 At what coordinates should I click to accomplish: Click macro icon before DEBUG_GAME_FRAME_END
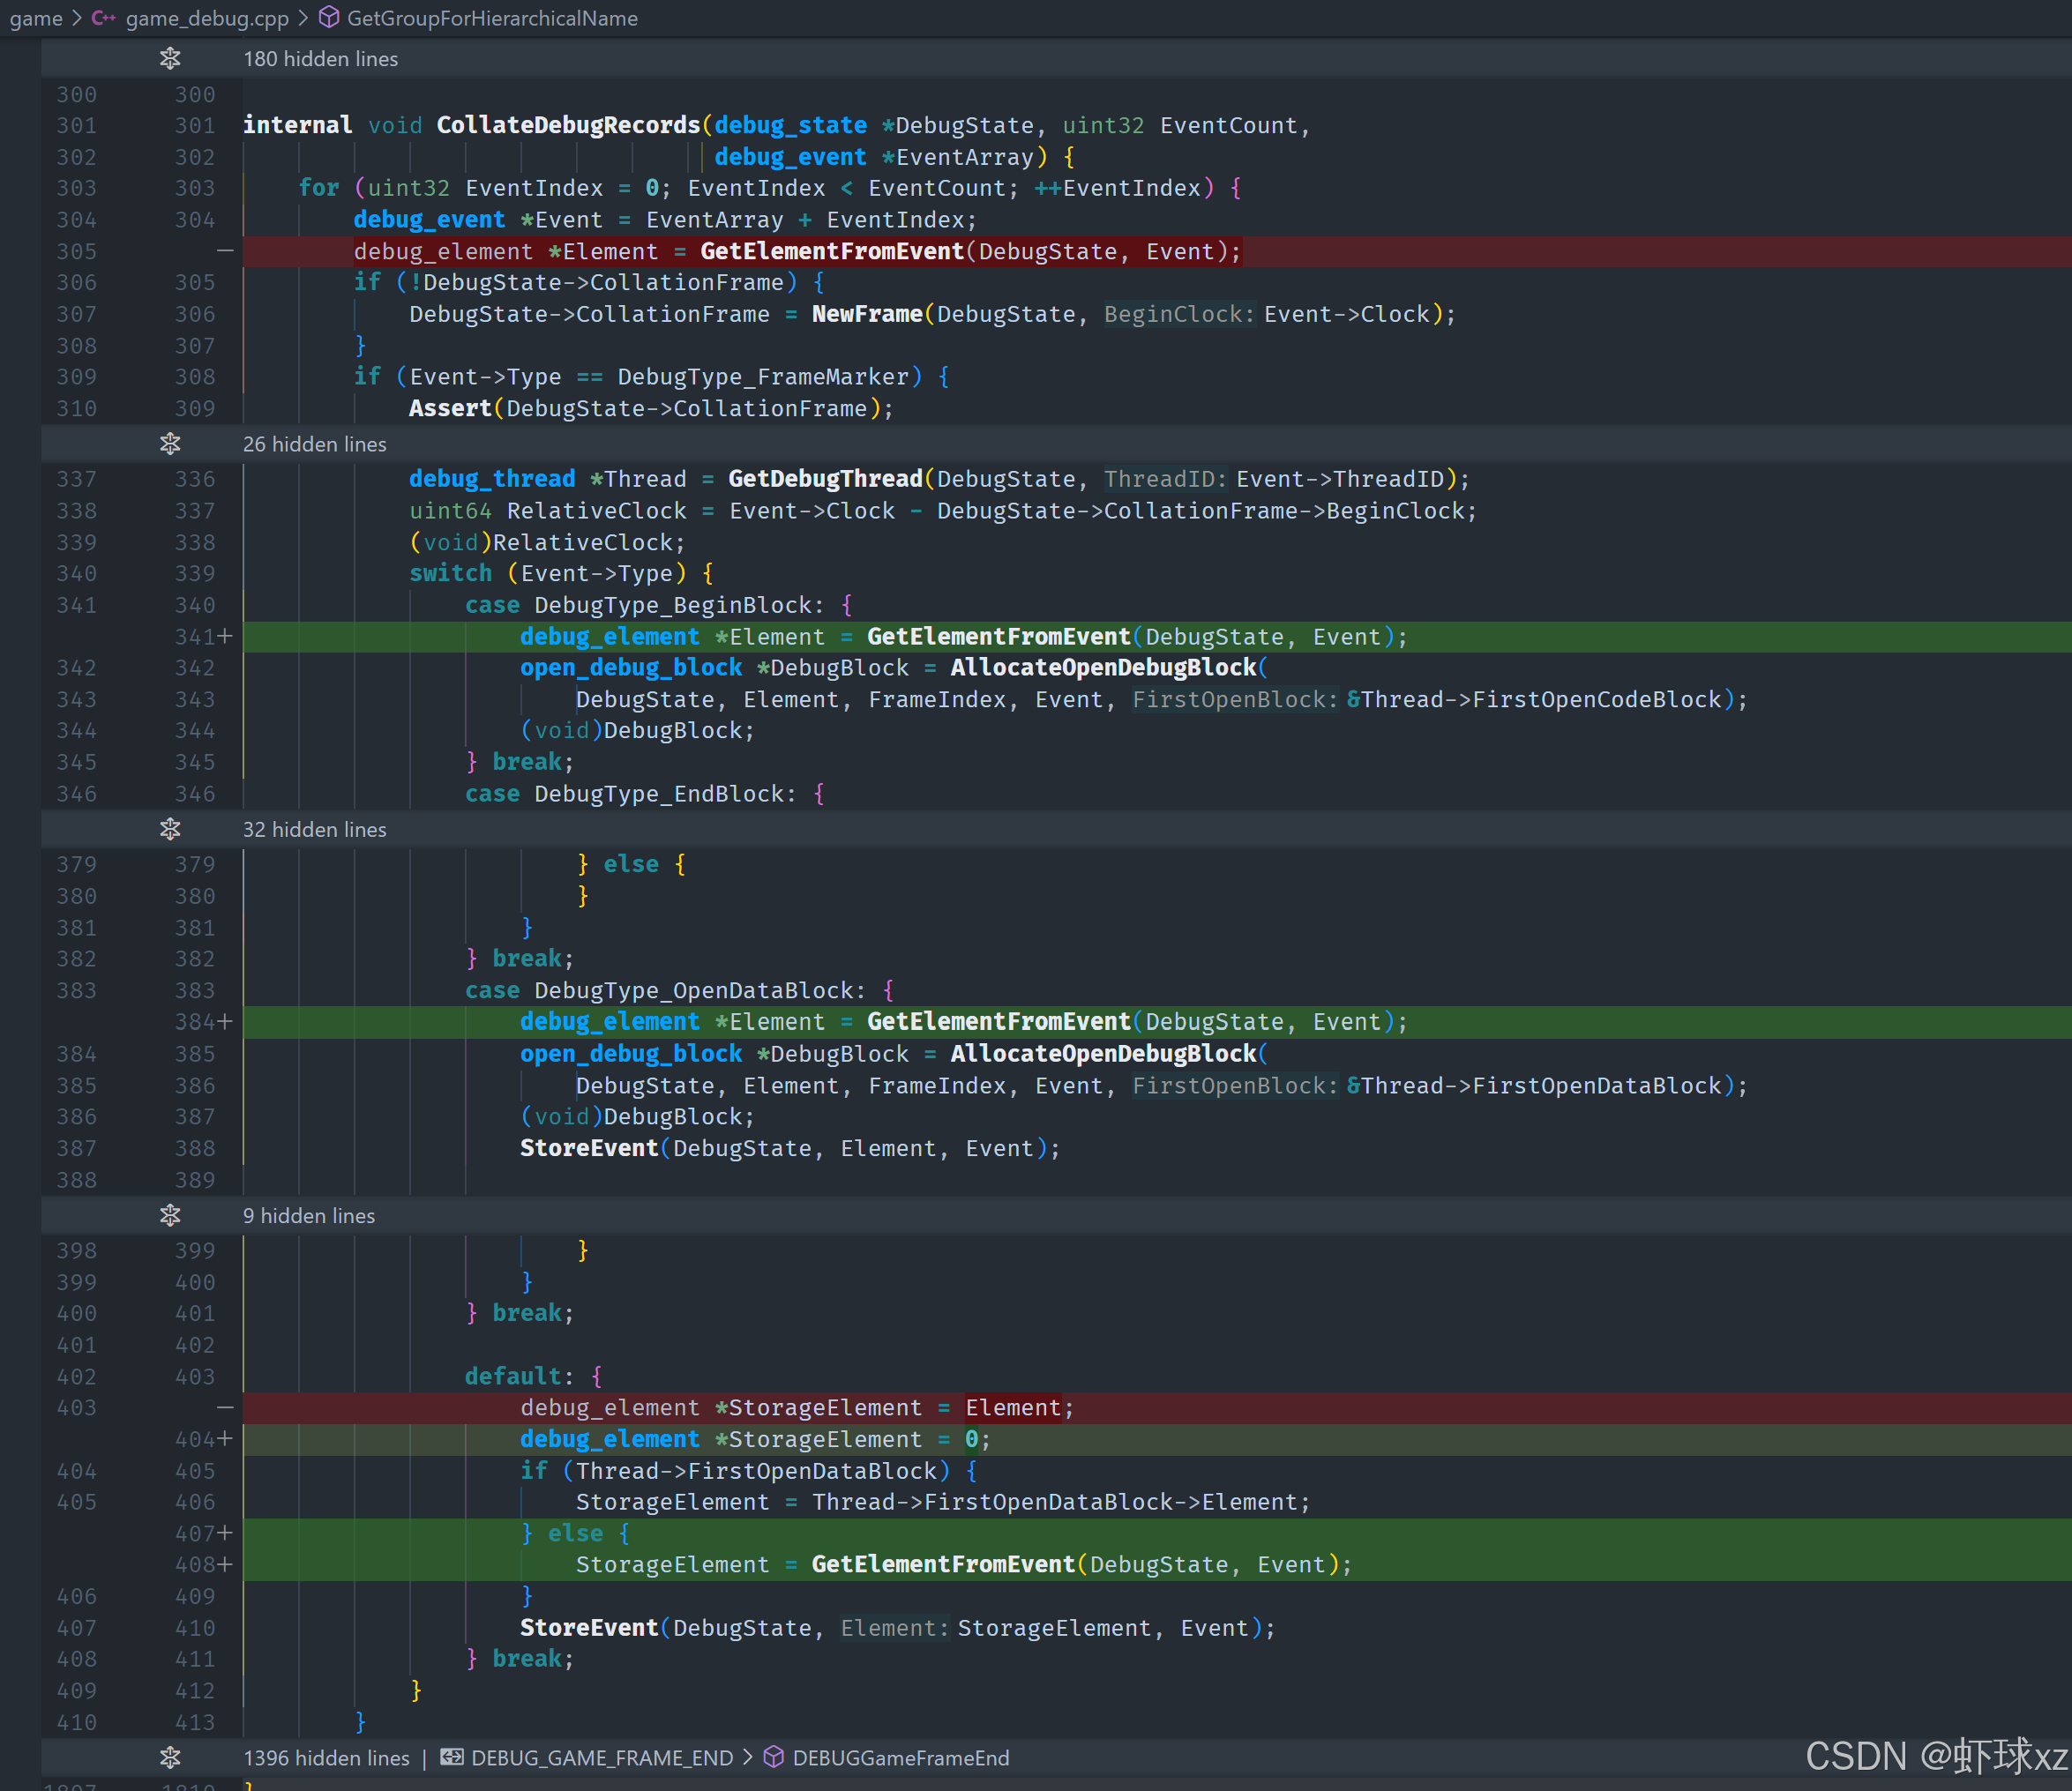452,1757
